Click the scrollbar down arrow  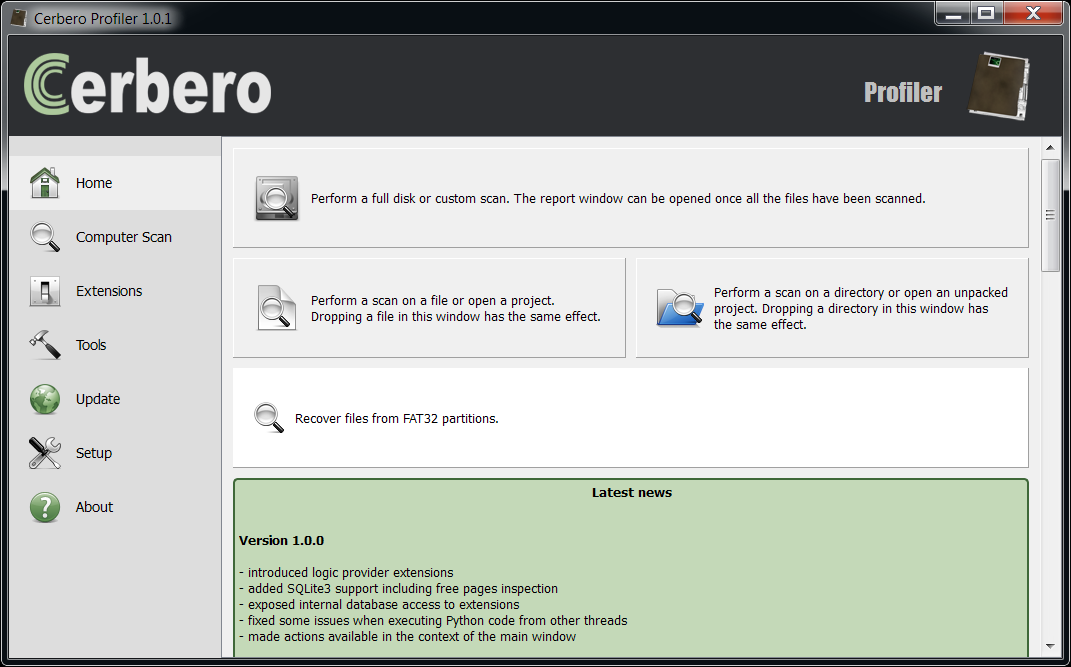[1051, 647]
